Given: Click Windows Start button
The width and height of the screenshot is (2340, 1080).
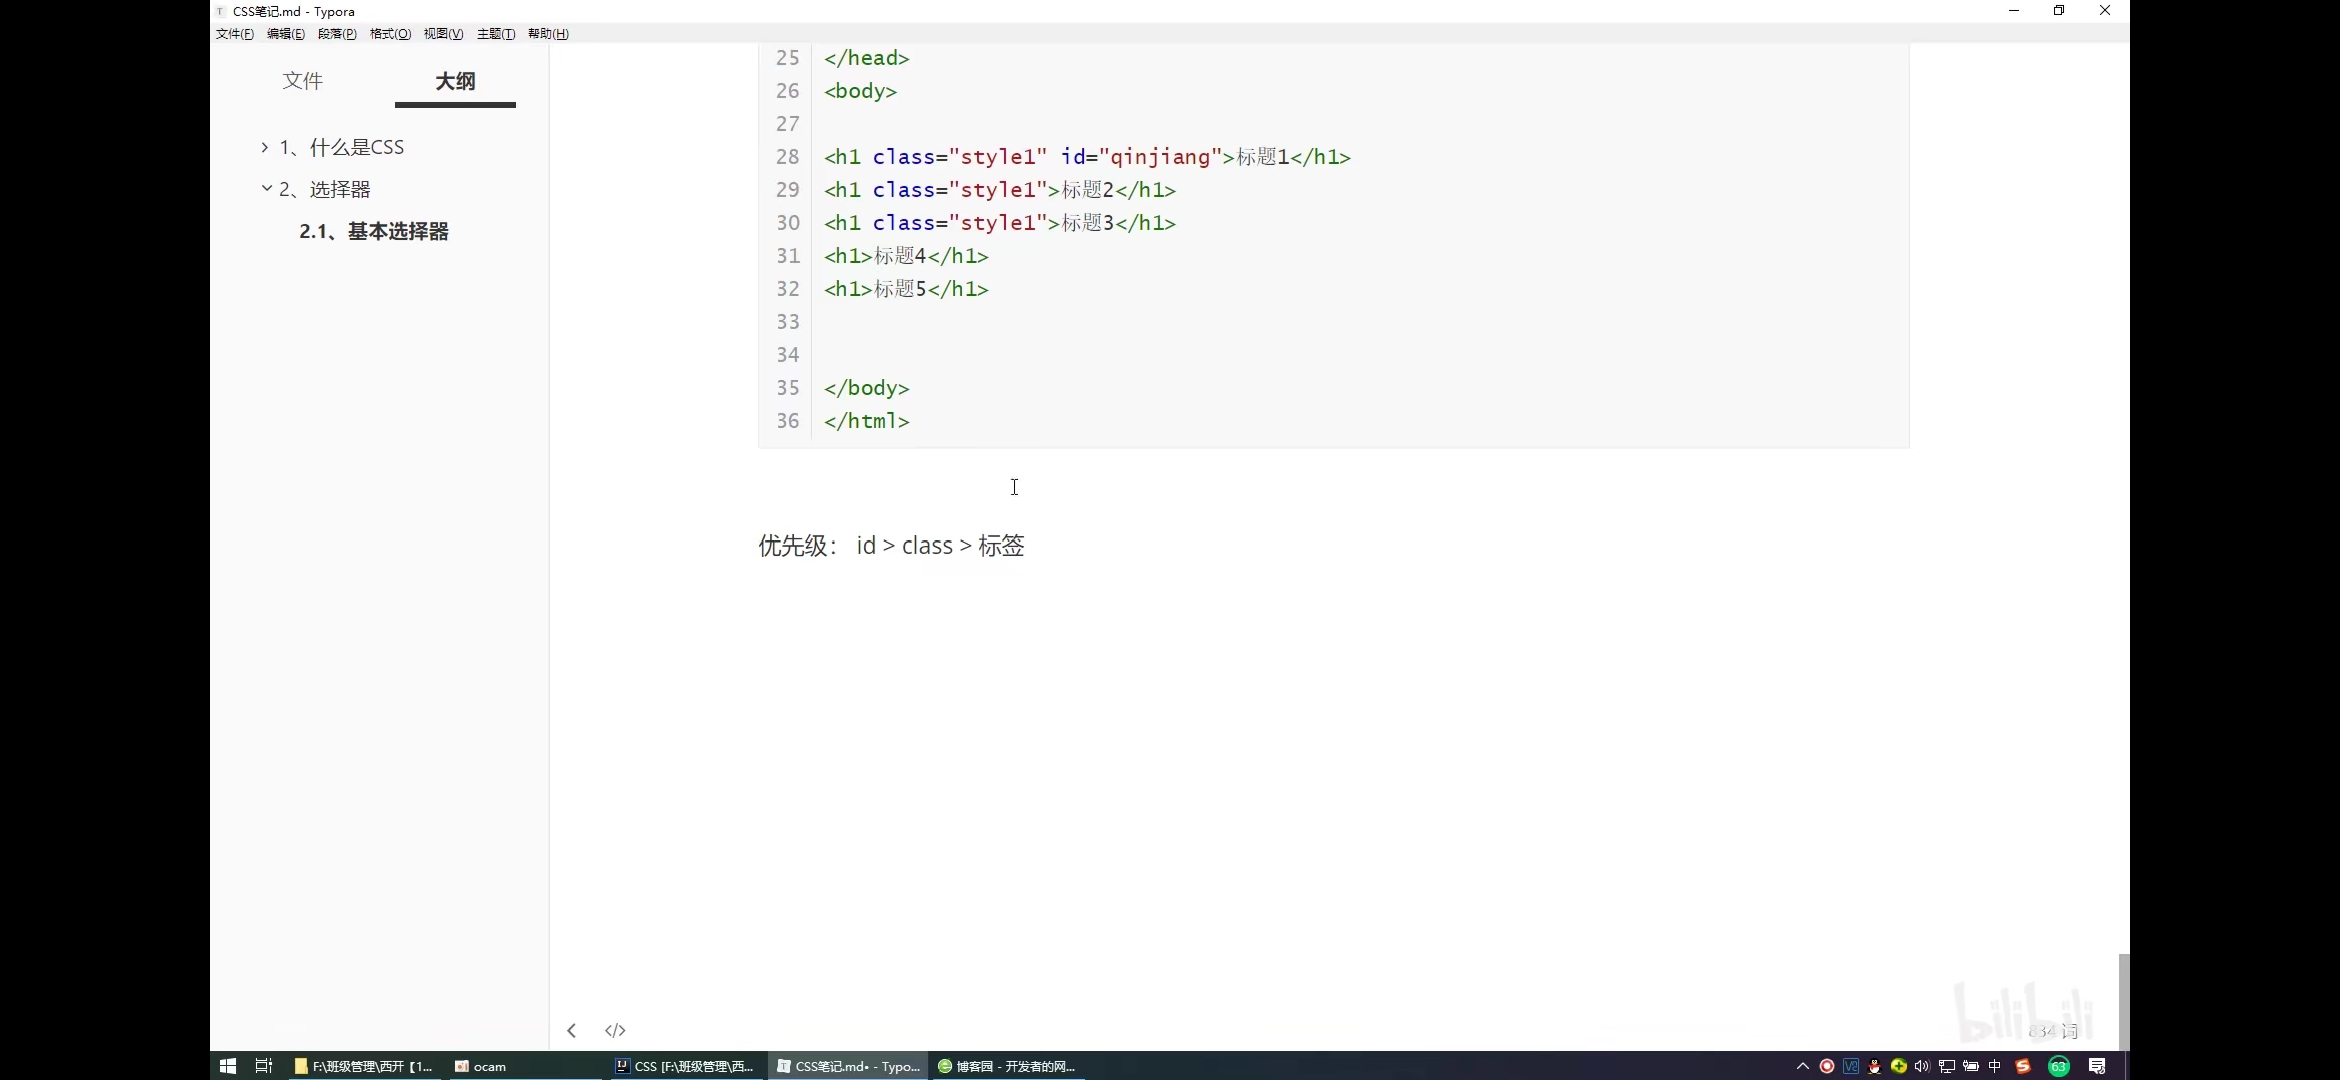Looking at the screenshot, I should tap(228, 1066).
